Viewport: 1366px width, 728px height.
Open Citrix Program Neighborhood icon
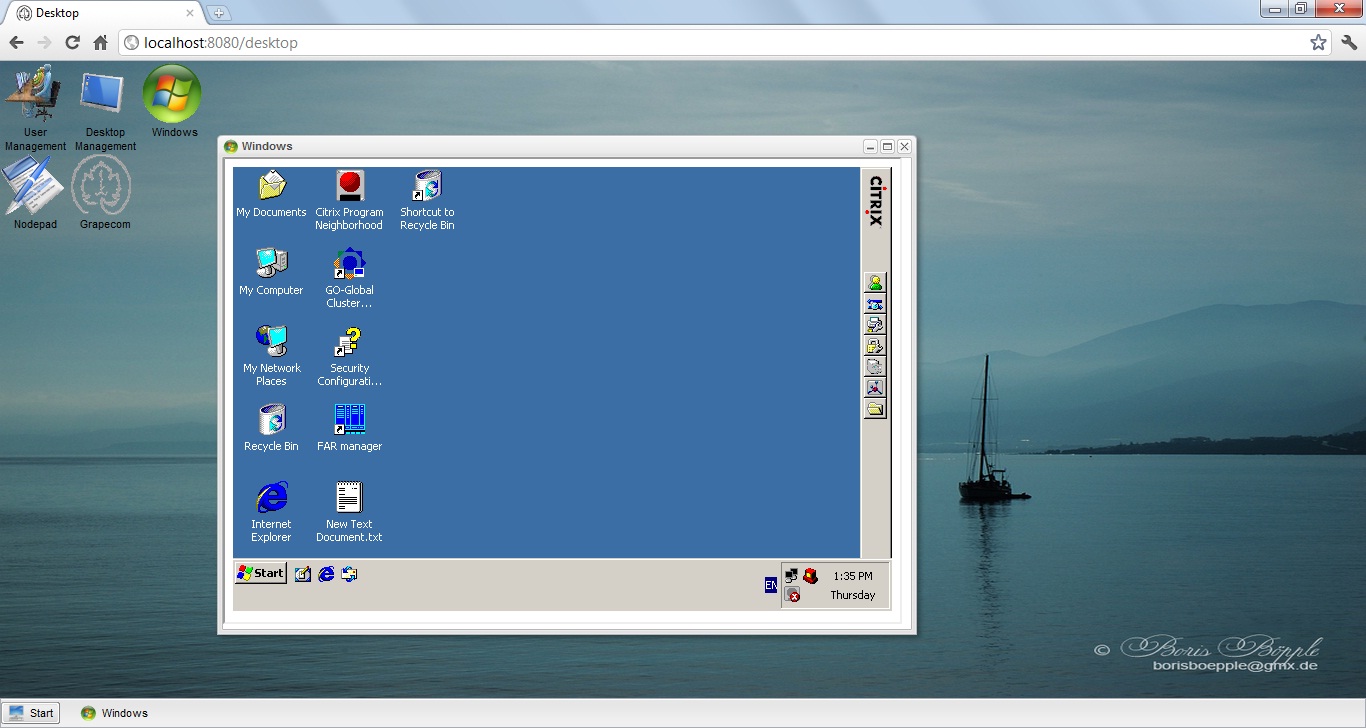tap(349, 187)
